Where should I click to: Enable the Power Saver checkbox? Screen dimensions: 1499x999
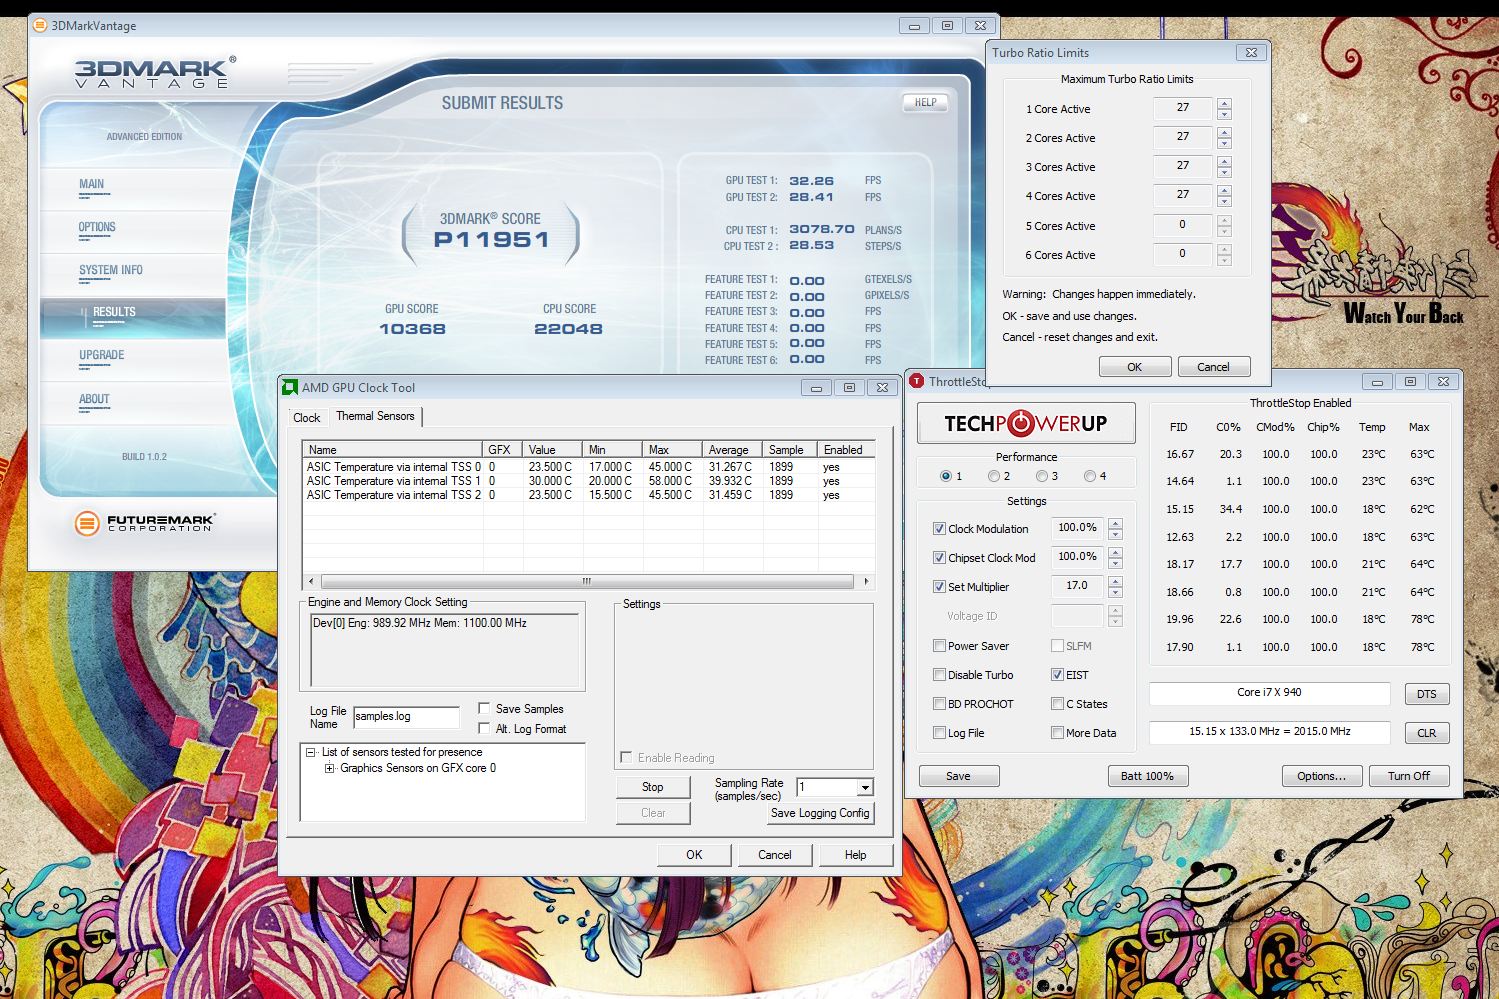tap(939, 645)
